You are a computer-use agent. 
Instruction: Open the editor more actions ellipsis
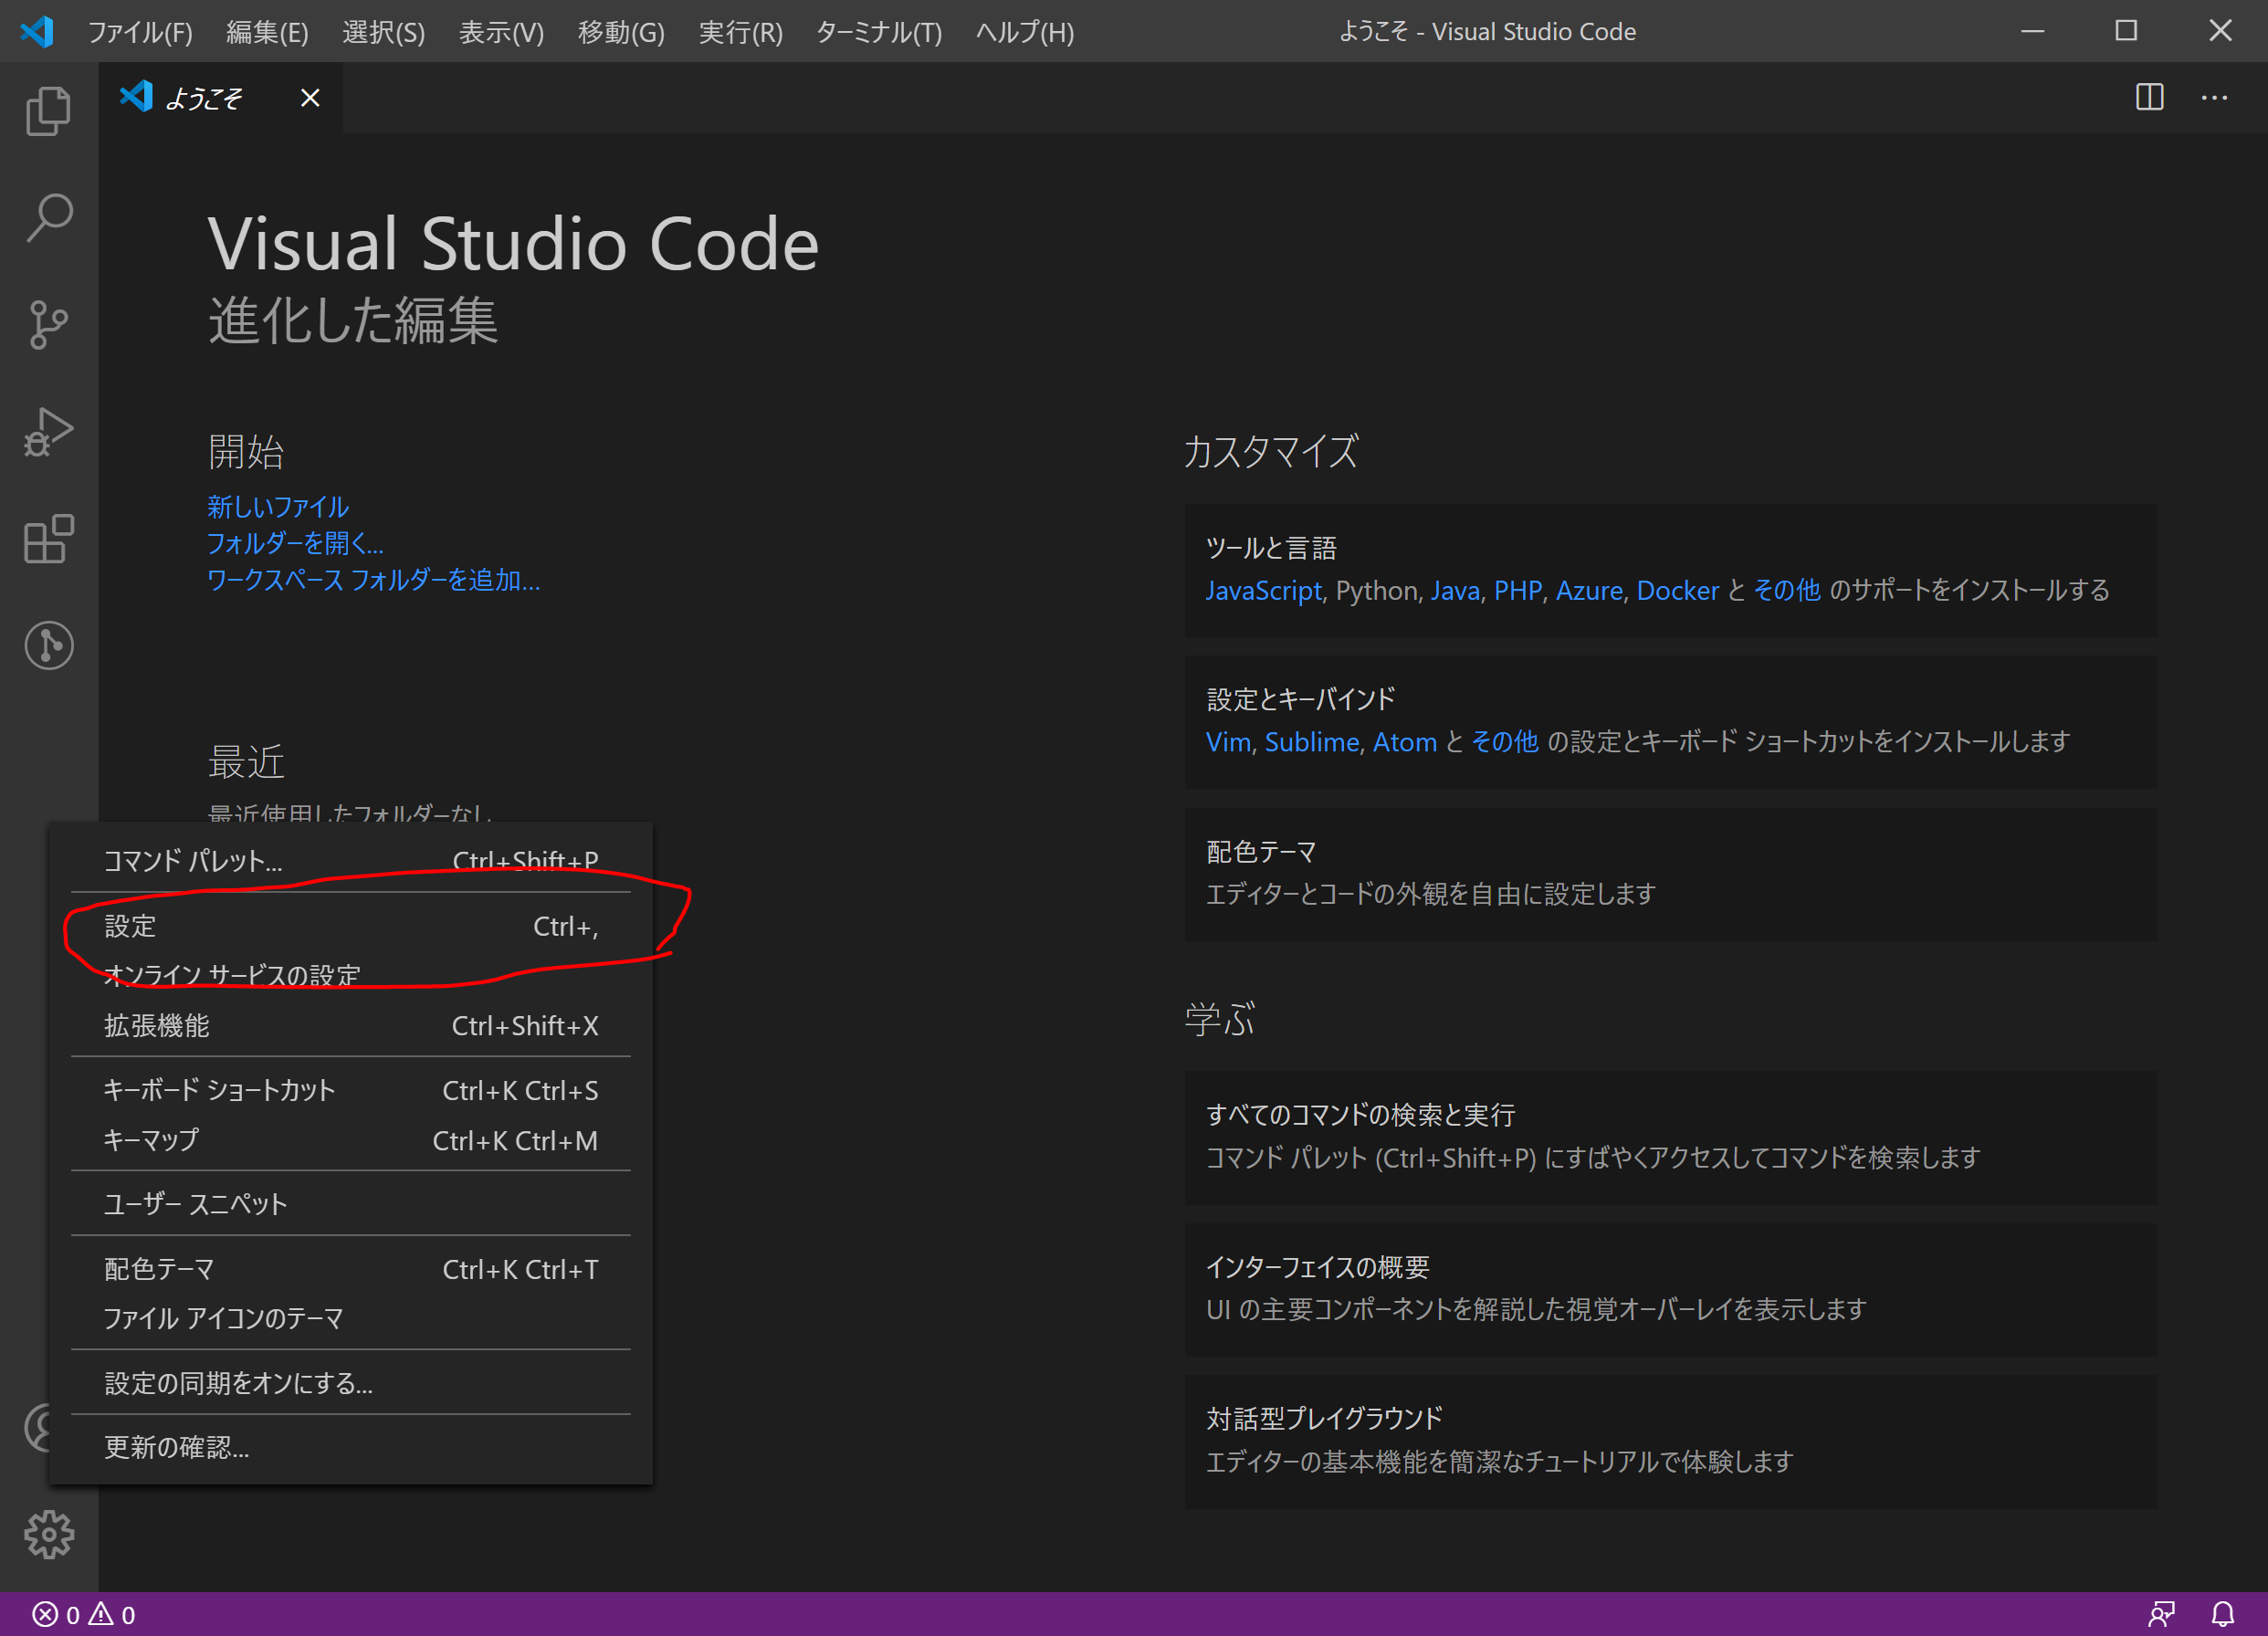click(2214, 97)
